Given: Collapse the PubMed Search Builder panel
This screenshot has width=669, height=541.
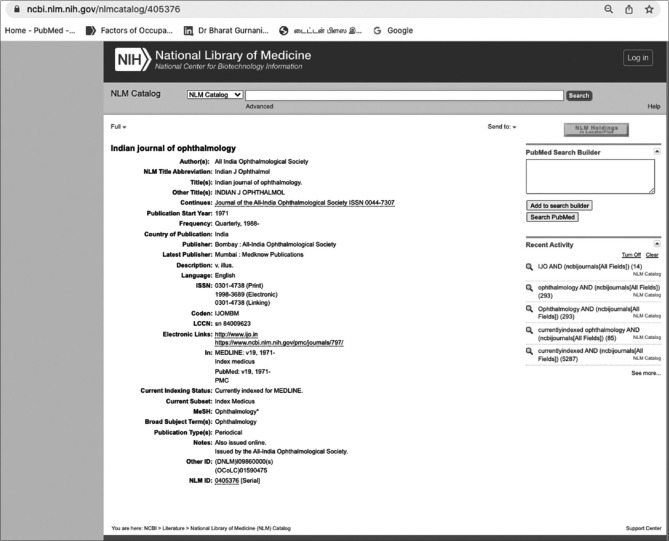Looking at the screenshot, I should [657, 151].
